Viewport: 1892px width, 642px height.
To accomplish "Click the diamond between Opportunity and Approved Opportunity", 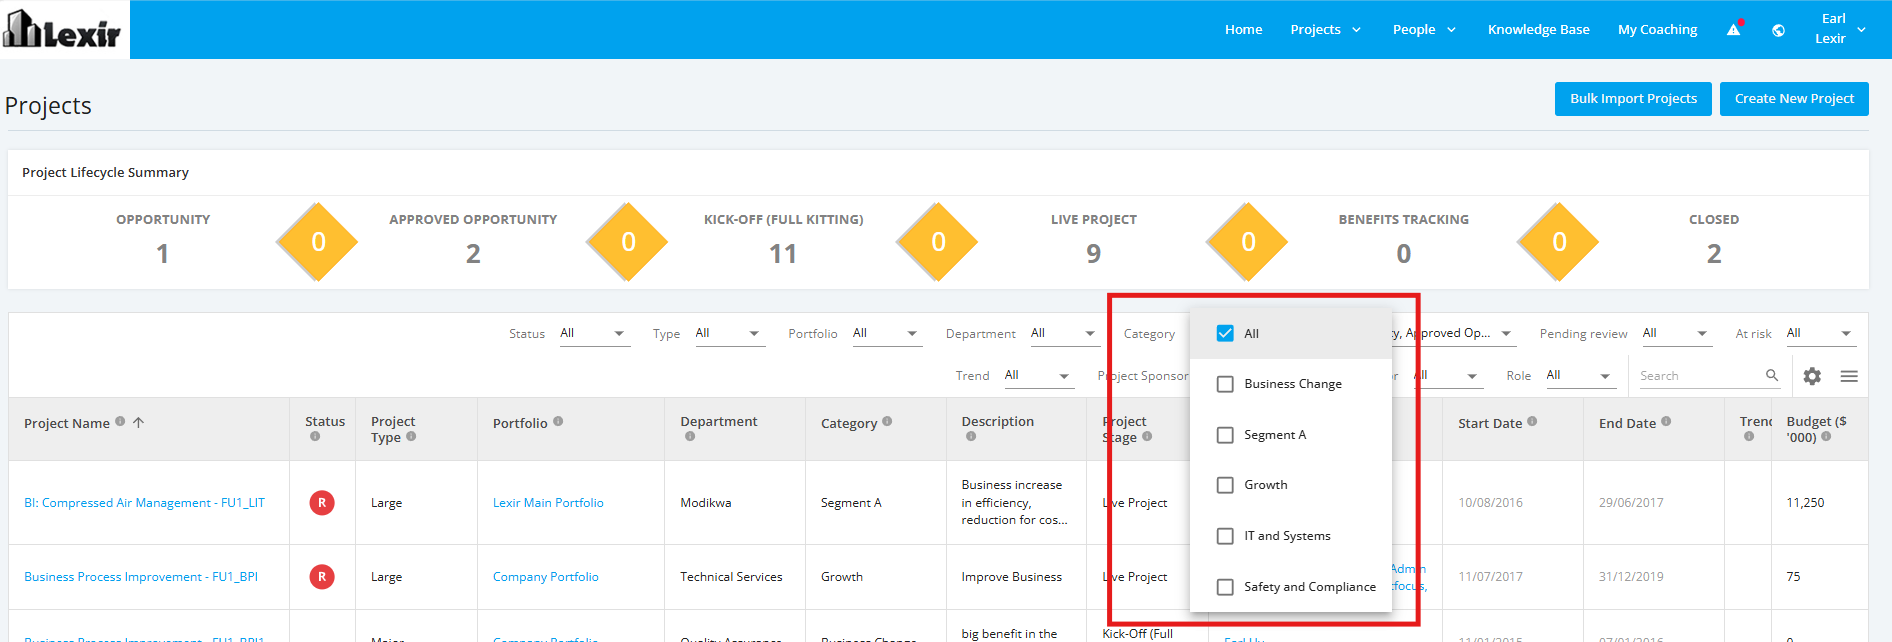I will pos(318,242).
